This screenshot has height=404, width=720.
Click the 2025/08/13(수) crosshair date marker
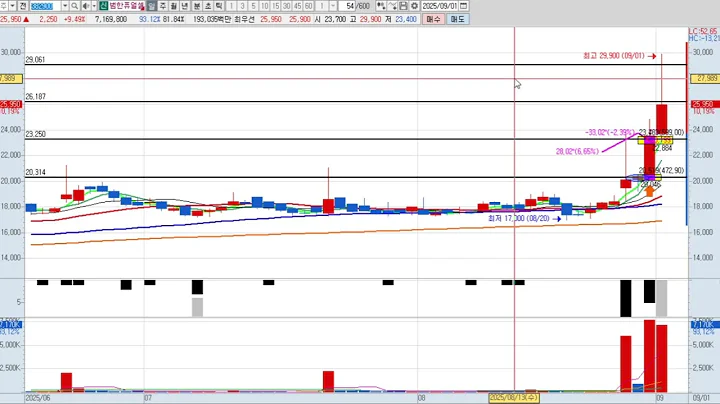pos(514,397)
